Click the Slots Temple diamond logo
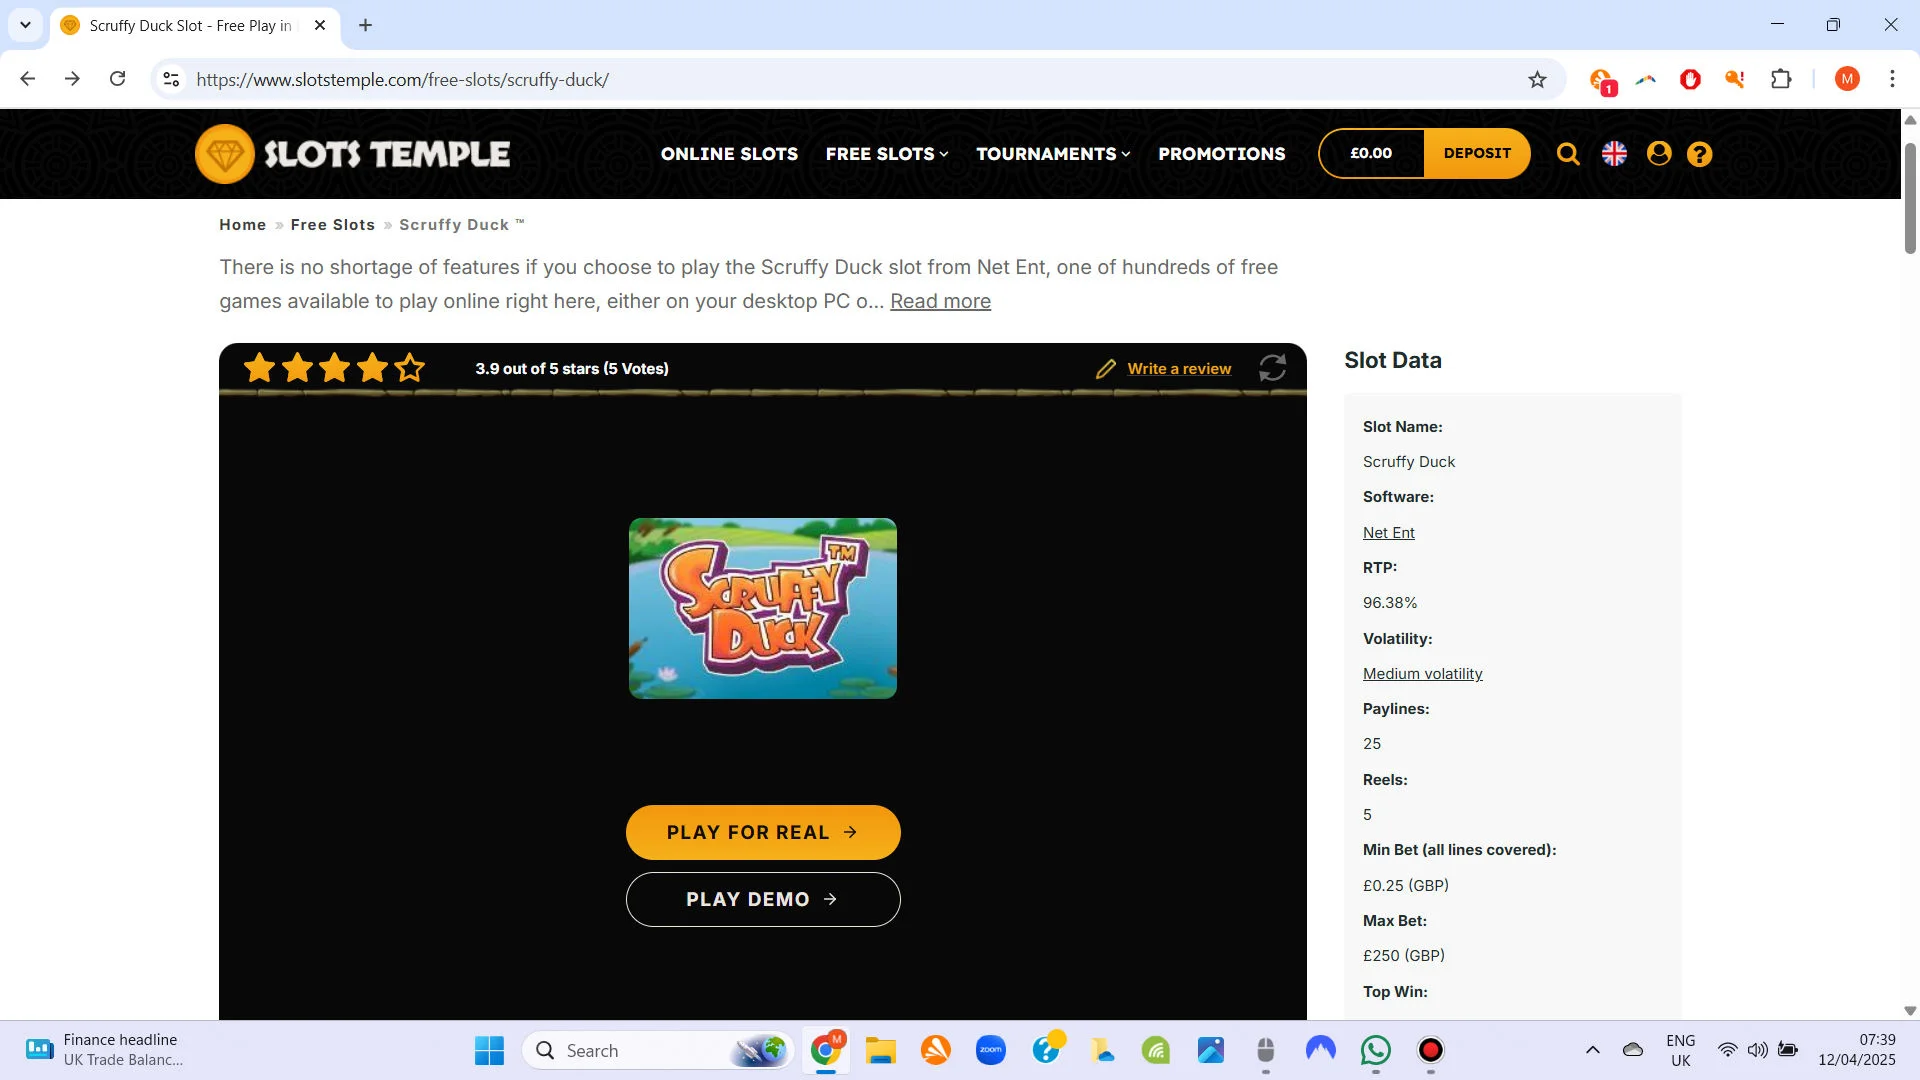The height and width of the screenshot is (1080, 1920). [225, 154]
